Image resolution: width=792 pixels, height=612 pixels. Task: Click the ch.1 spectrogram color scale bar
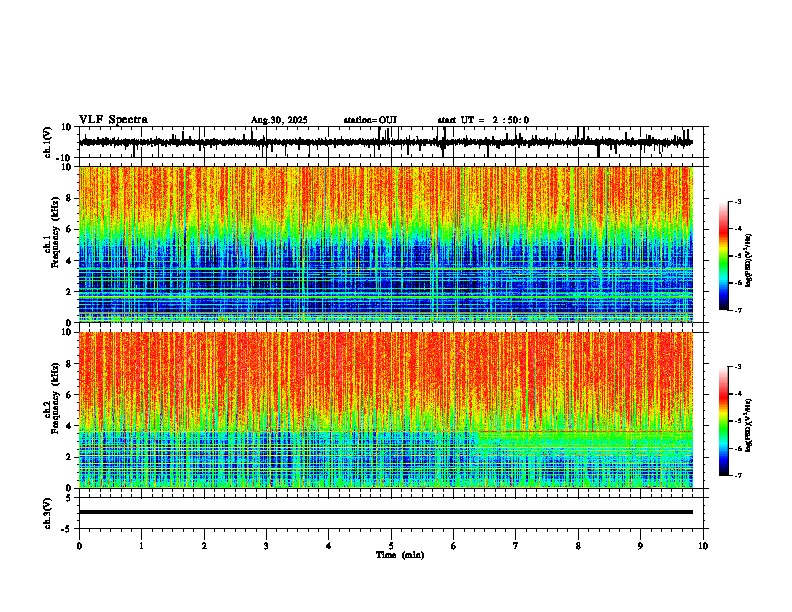pos(724,256)
